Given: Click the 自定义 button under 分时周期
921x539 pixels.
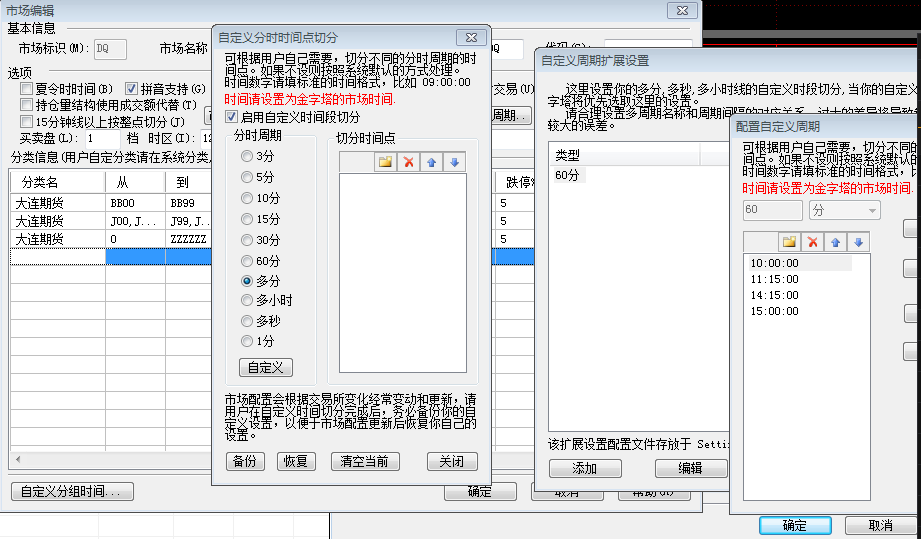Looking at the screenshot, I should click(x=265, y=368).
